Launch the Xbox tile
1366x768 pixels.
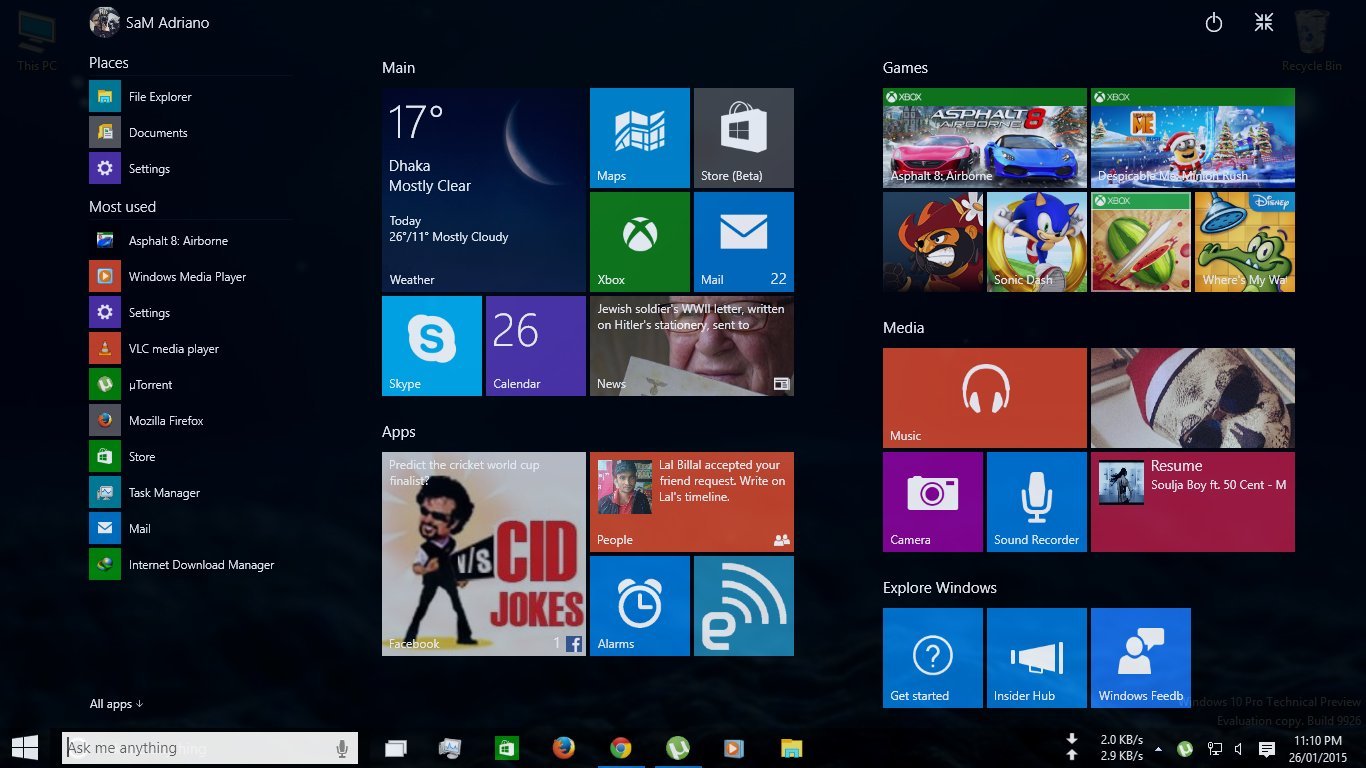pos(640,242)
